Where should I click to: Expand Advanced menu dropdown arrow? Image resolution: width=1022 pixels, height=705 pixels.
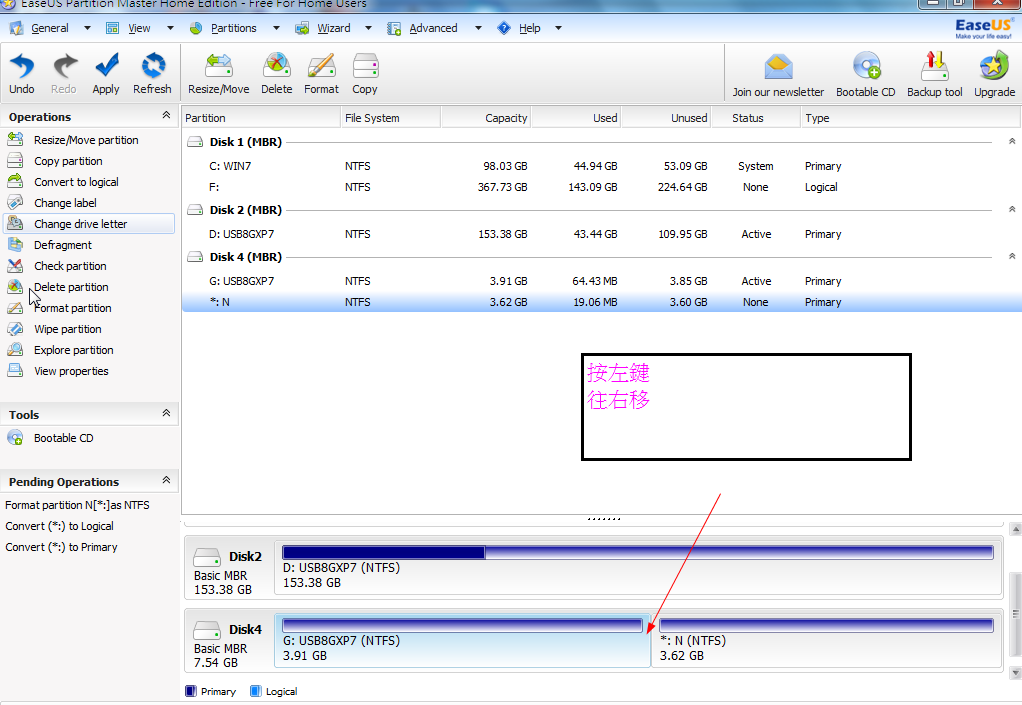pos(478,28)
